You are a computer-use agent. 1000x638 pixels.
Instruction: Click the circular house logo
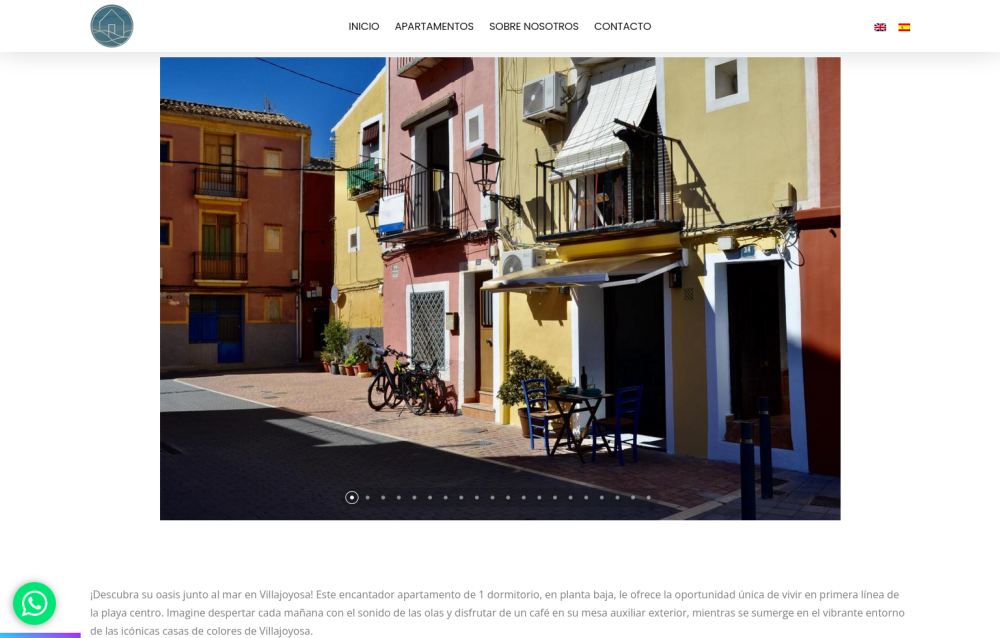112,26
